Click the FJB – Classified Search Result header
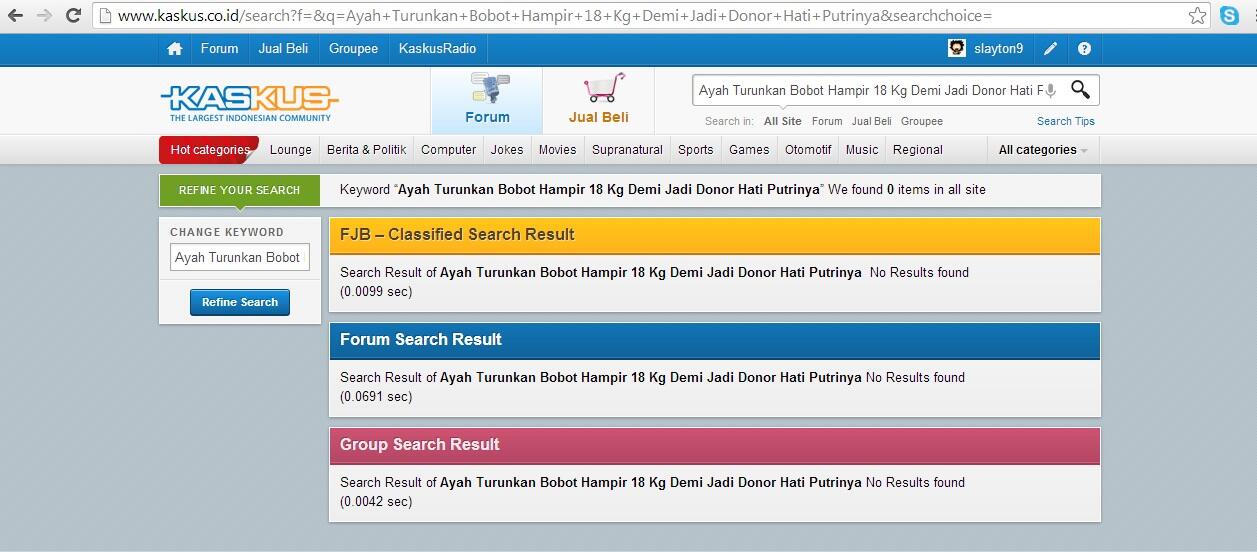Screen dimensions: 1257x552 715,235
